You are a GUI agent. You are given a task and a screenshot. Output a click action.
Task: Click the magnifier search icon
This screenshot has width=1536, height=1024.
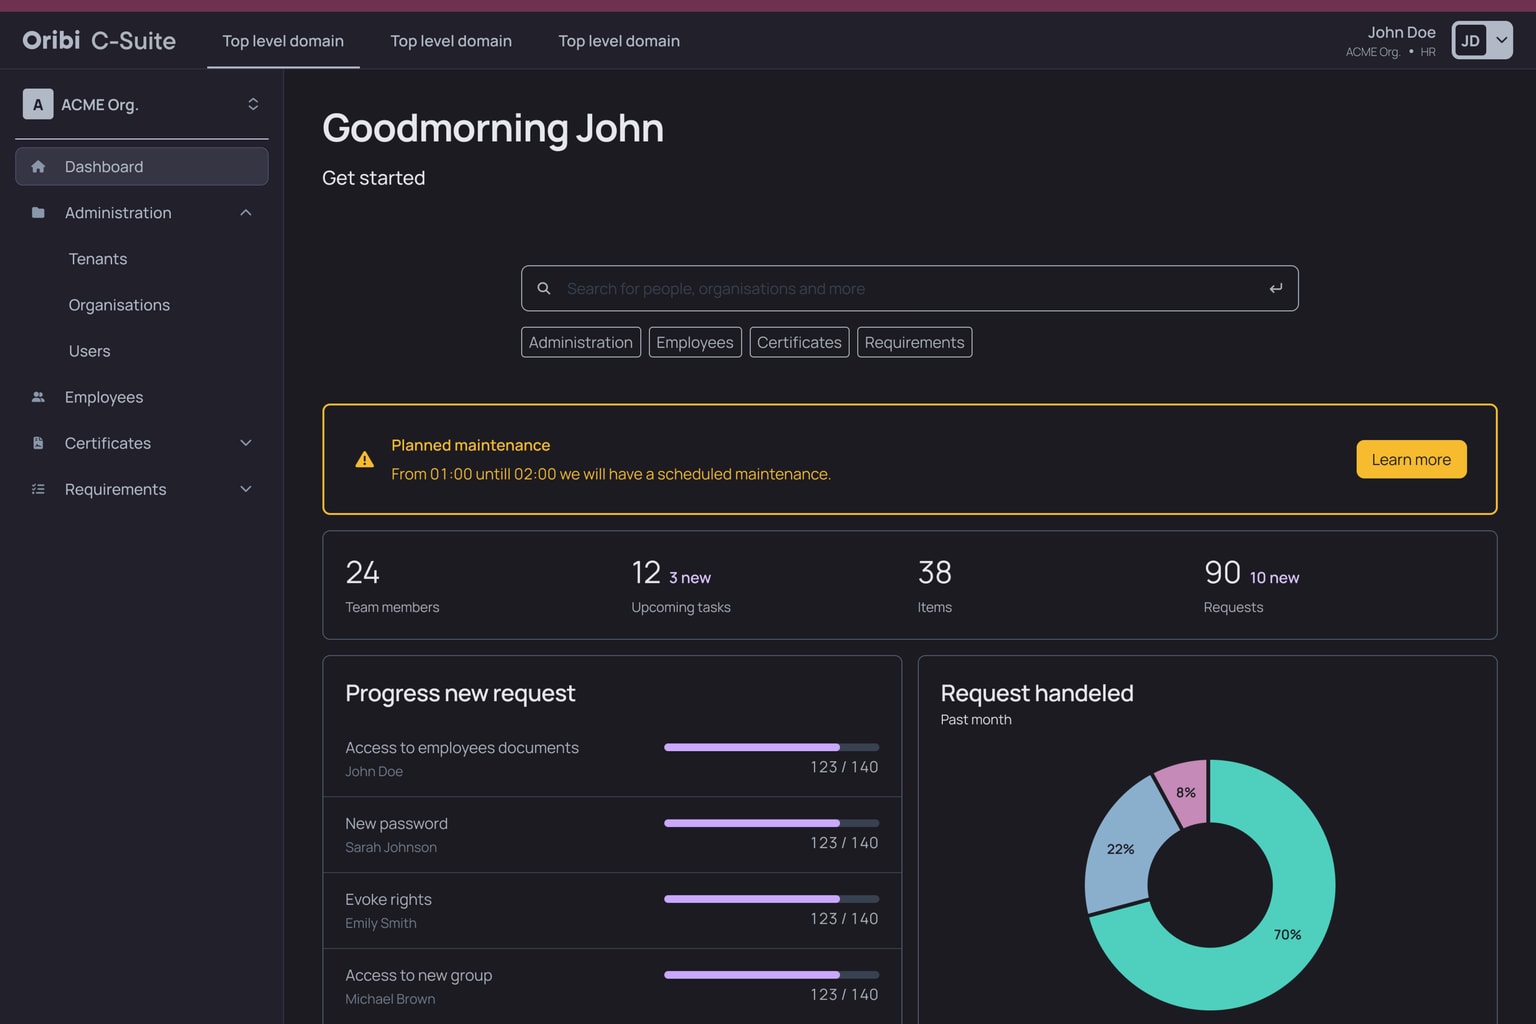(544, 289)
